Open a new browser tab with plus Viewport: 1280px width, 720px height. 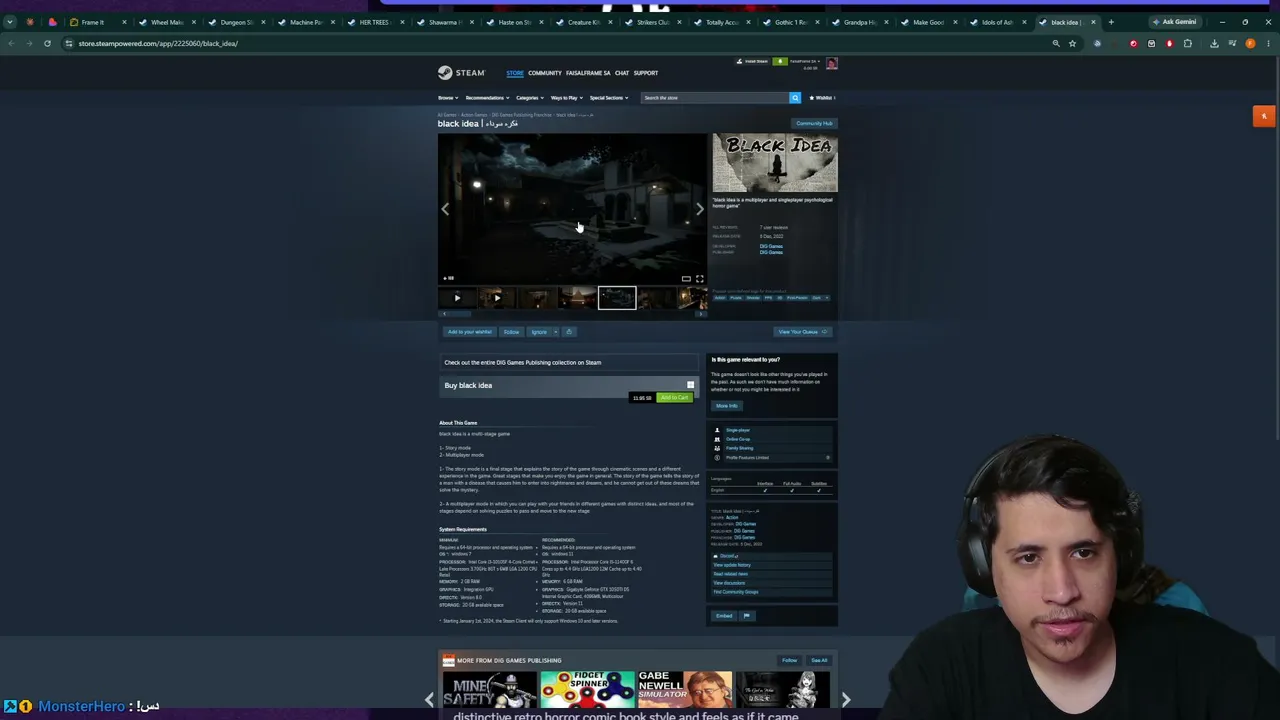1110,22
